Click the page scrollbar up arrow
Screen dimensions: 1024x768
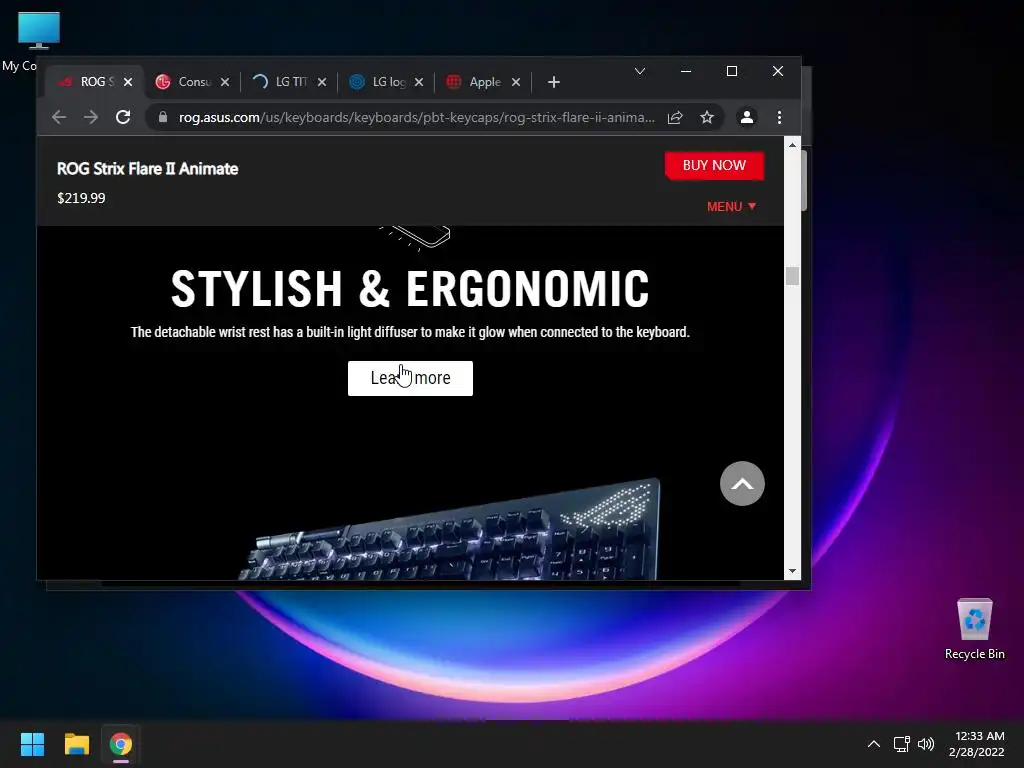tap(792, 145)
